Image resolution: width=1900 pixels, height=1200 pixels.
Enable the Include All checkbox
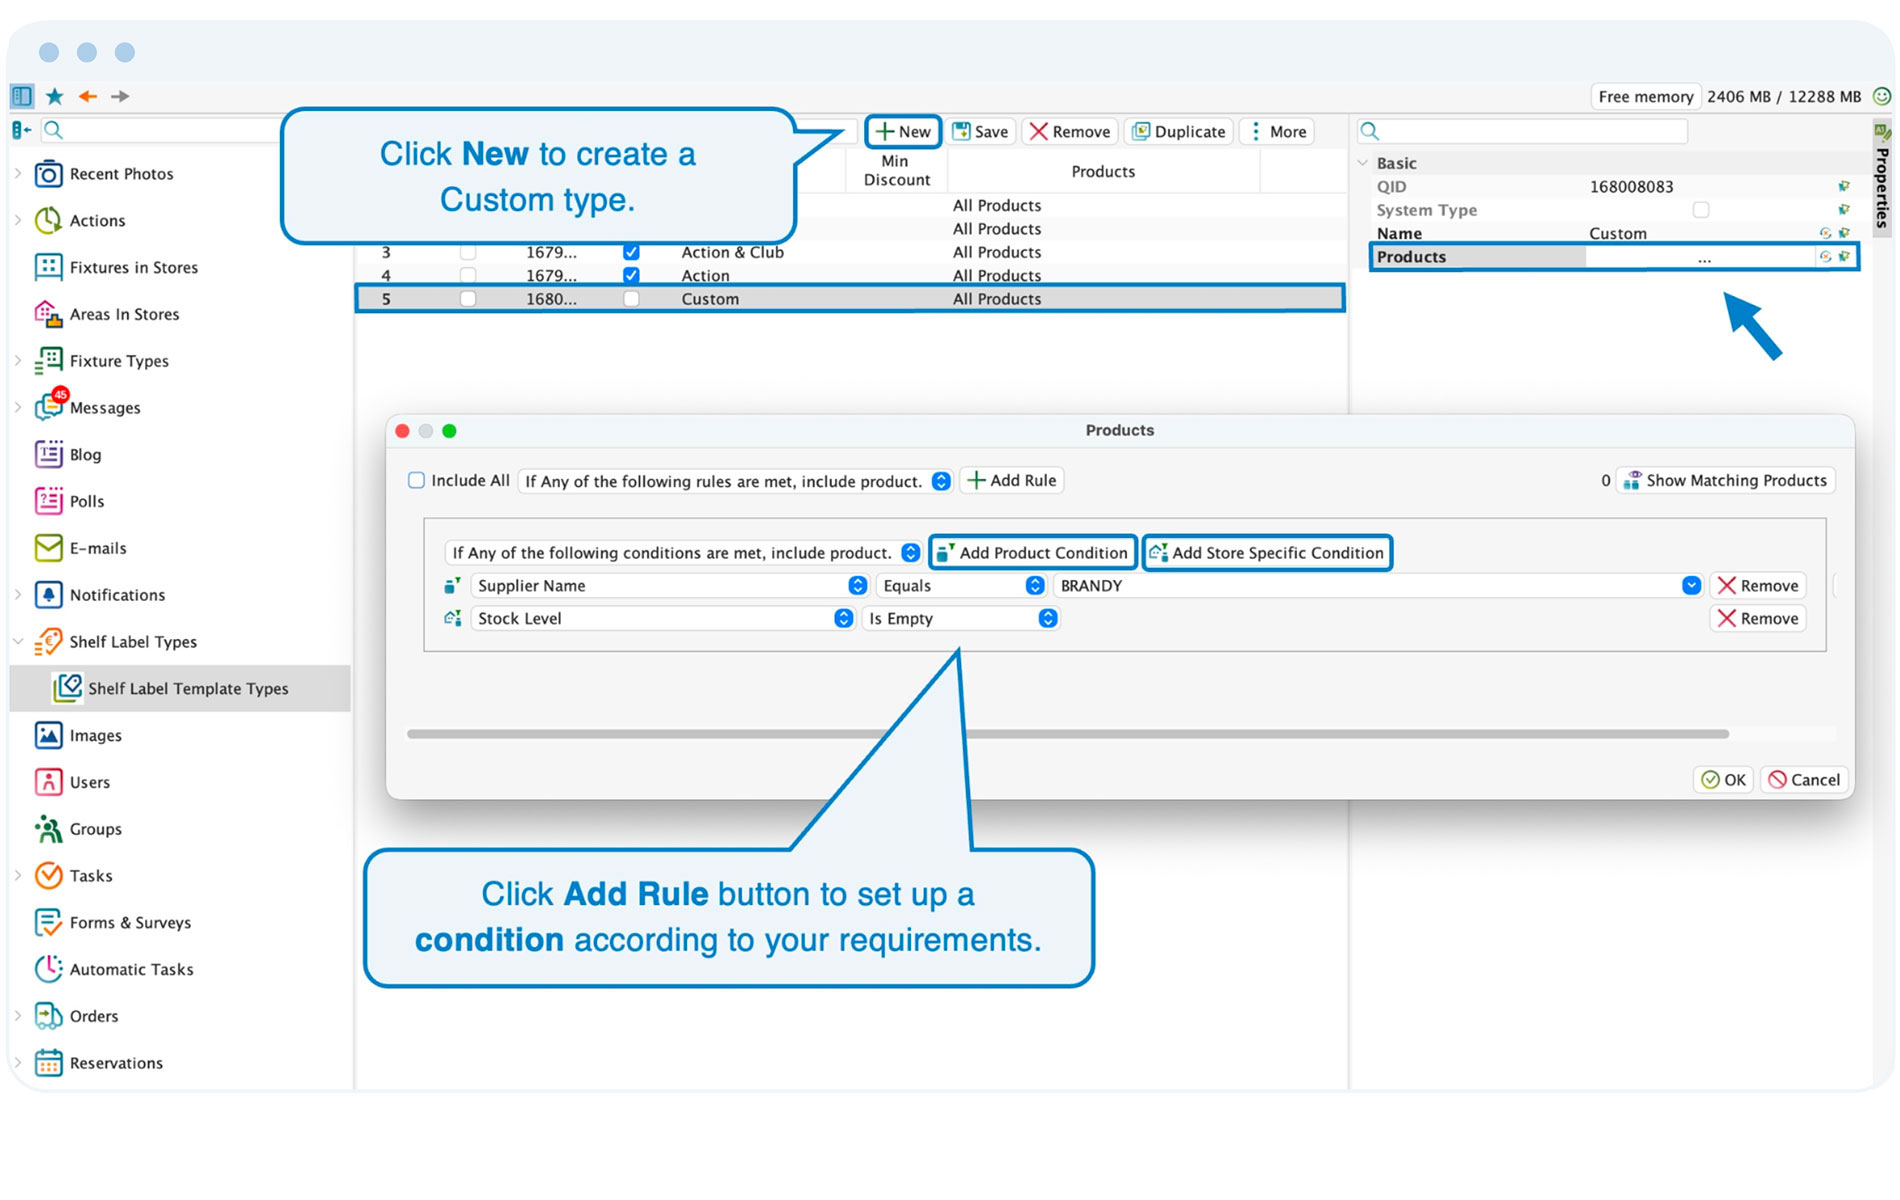416,480
